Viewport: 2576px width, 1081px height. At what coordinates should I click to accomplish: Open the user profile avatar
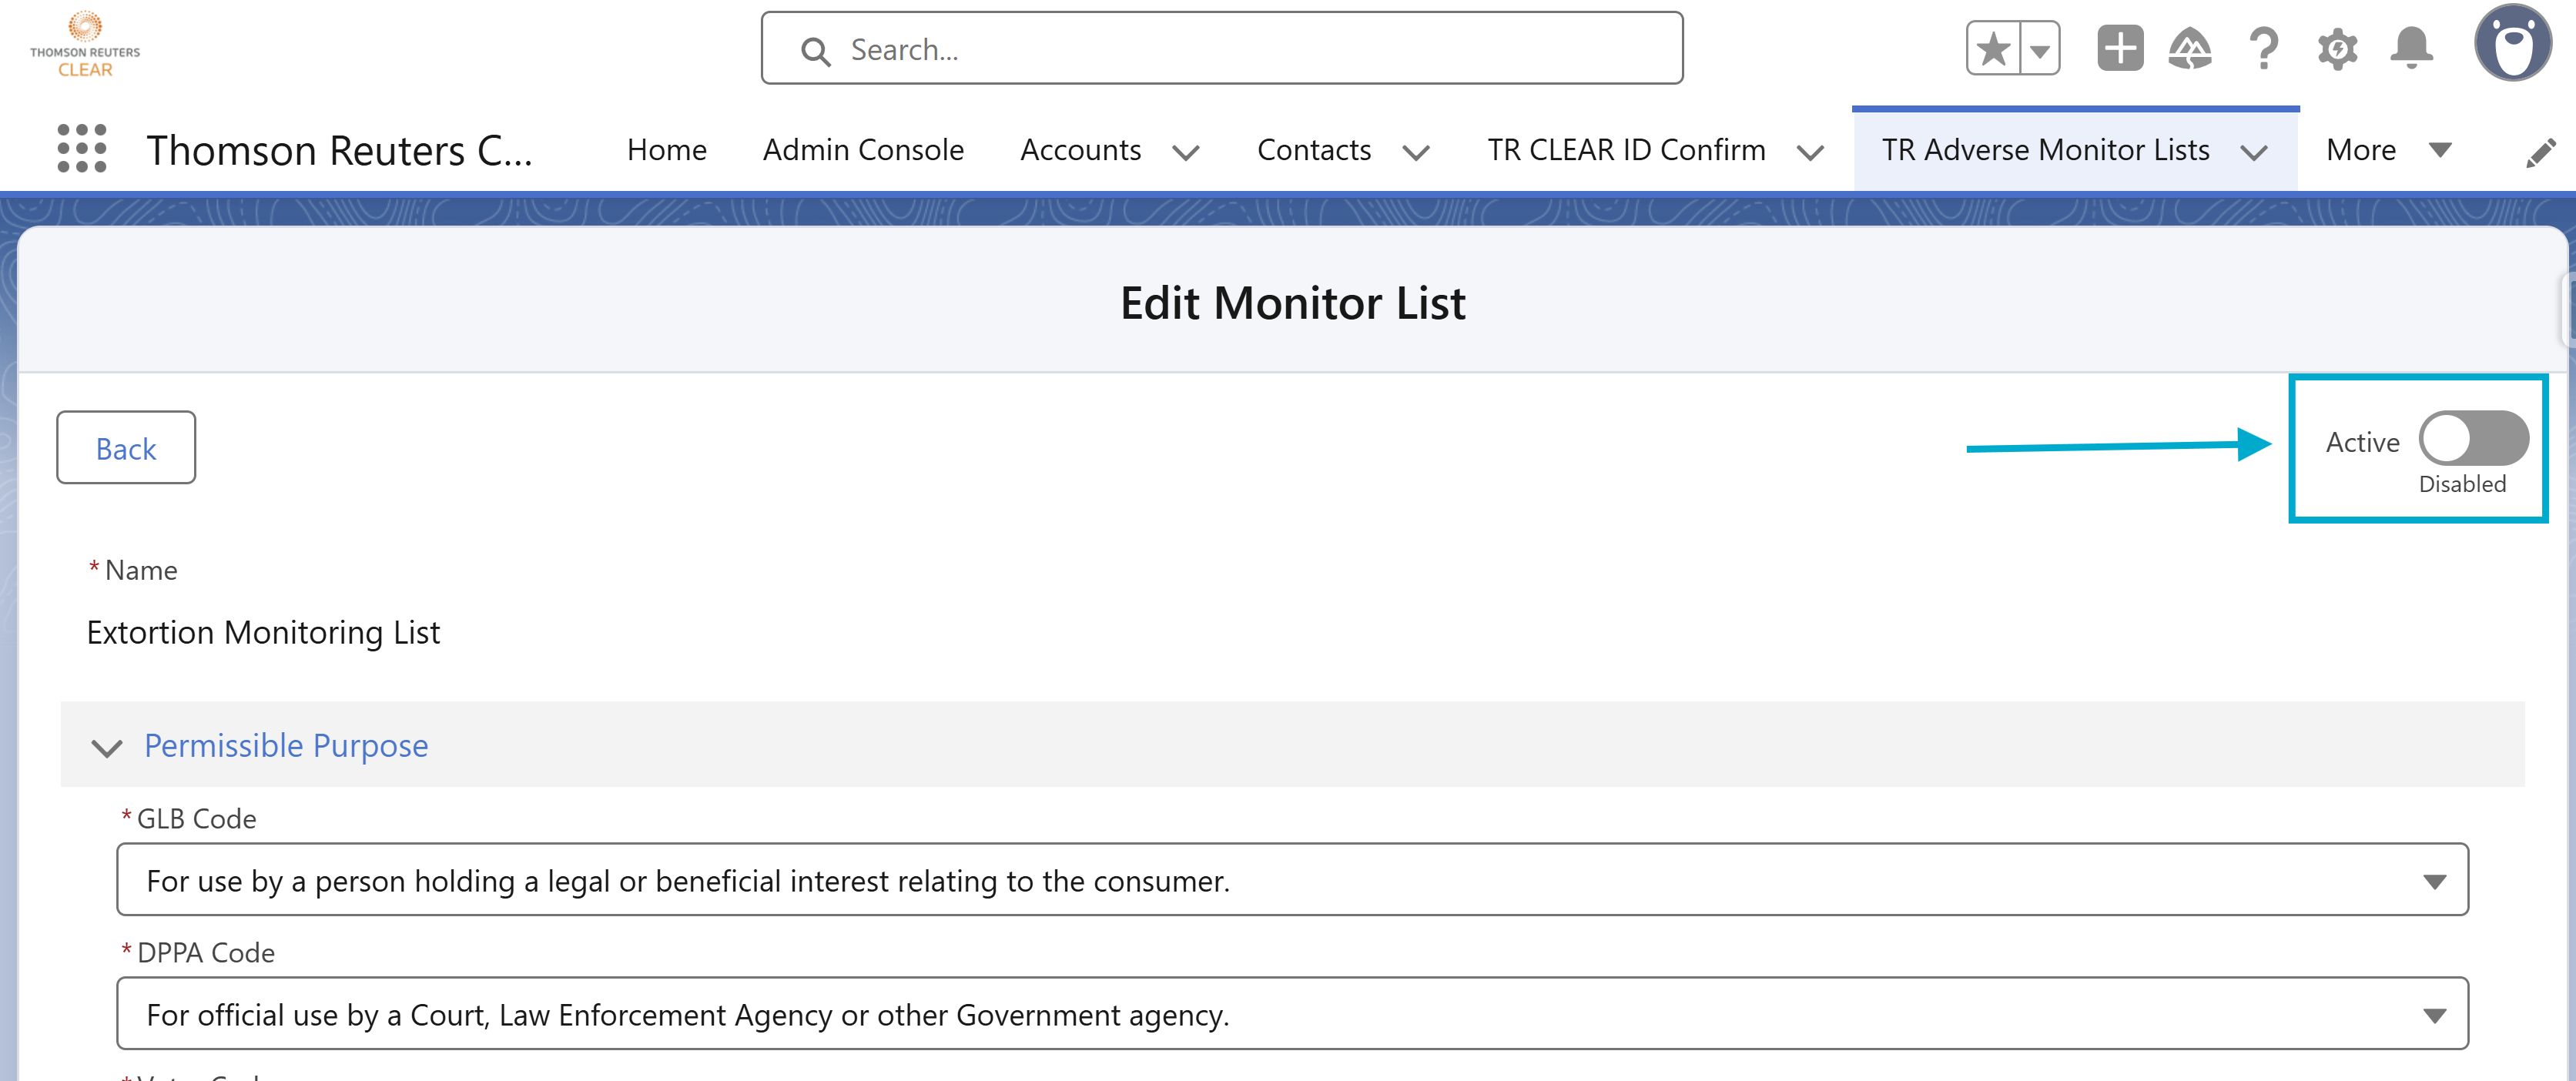pyautogui.click(x=2514, y=44)
